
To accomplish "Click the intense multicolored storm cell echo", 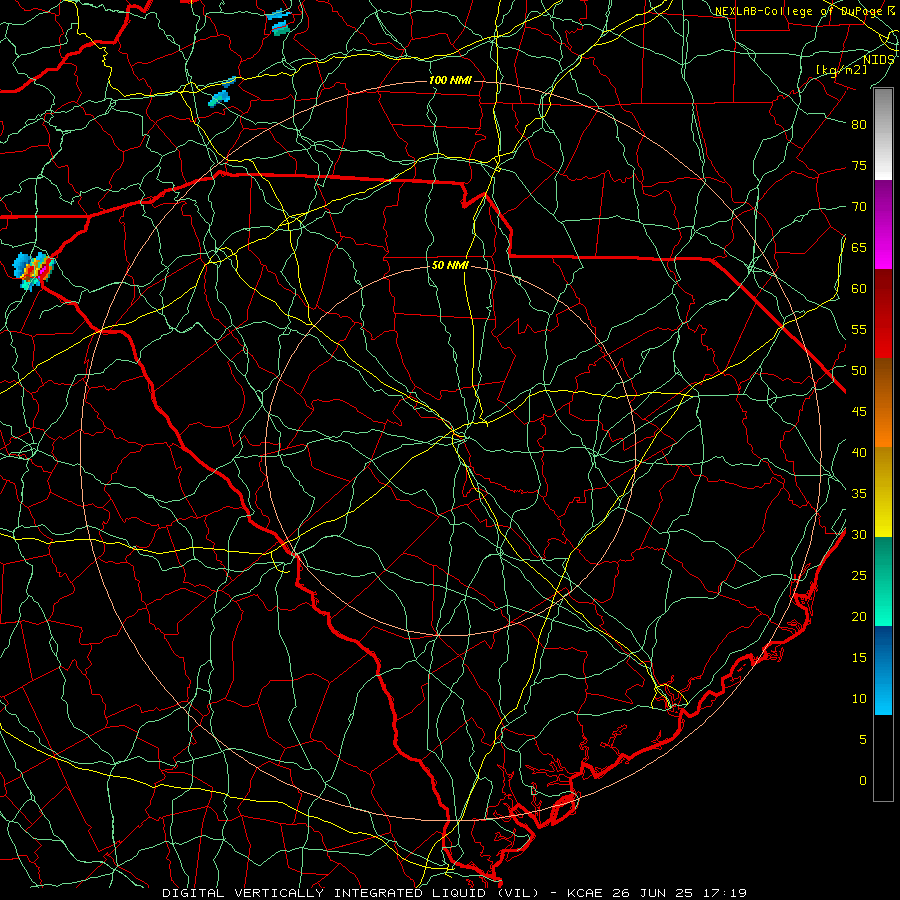I will (33, 270).
